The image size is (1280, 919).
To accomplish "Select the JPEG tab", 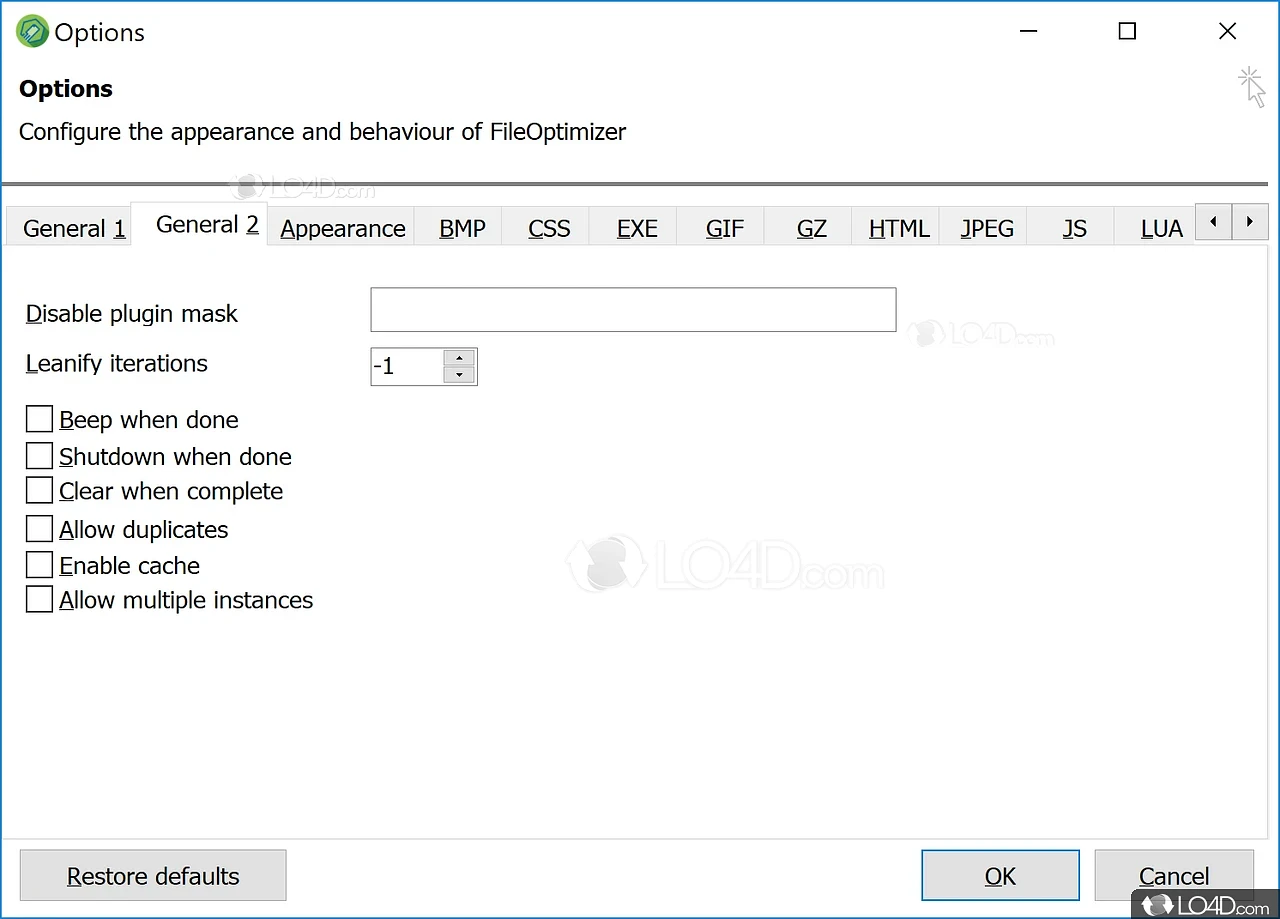I will click(986, 229).
